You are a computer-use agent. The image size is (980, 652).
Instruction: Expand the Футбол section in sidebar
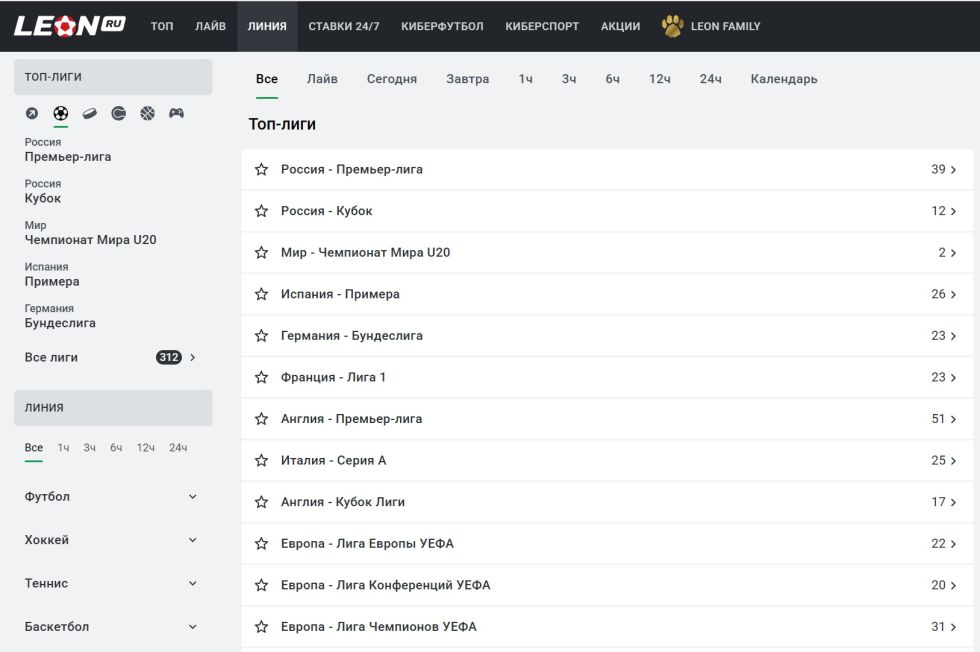[x=193, y=497]
